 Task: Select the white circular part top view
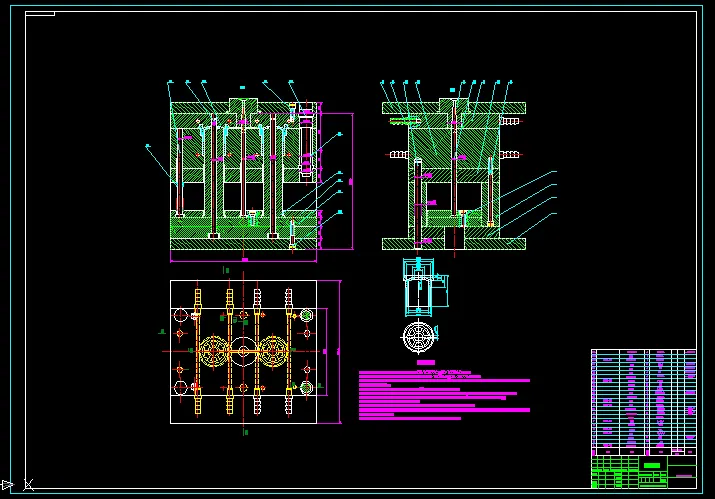418,337
